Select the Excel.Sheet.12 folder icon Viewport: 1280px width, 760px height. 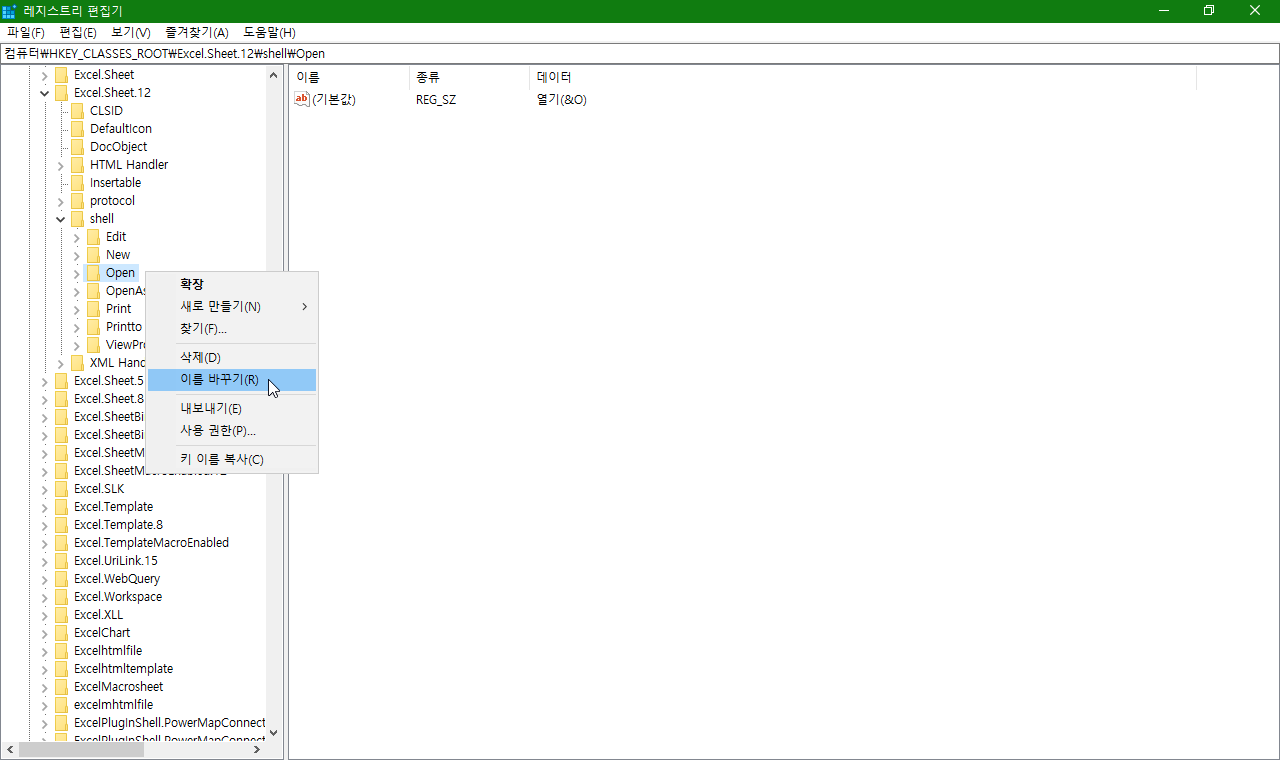point(61,93)
